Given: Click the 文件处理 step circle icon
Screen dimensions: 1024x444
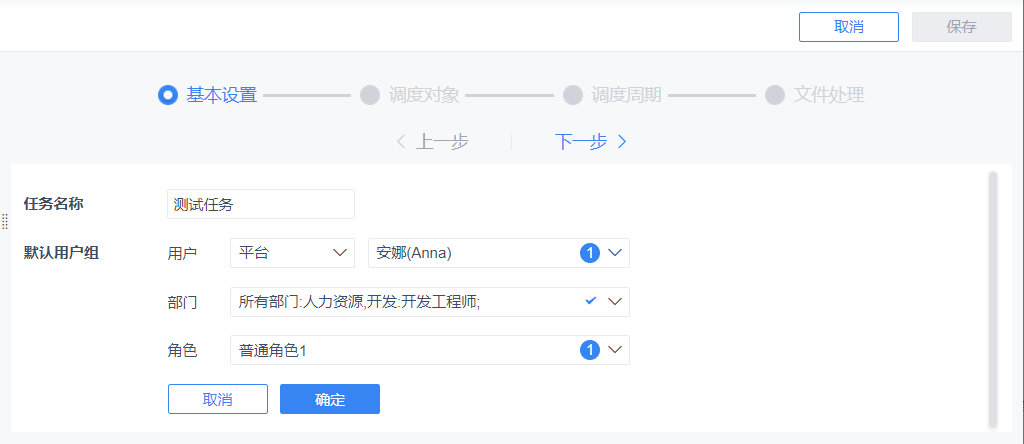Looking at the screenshot, I should pos(775,95).
